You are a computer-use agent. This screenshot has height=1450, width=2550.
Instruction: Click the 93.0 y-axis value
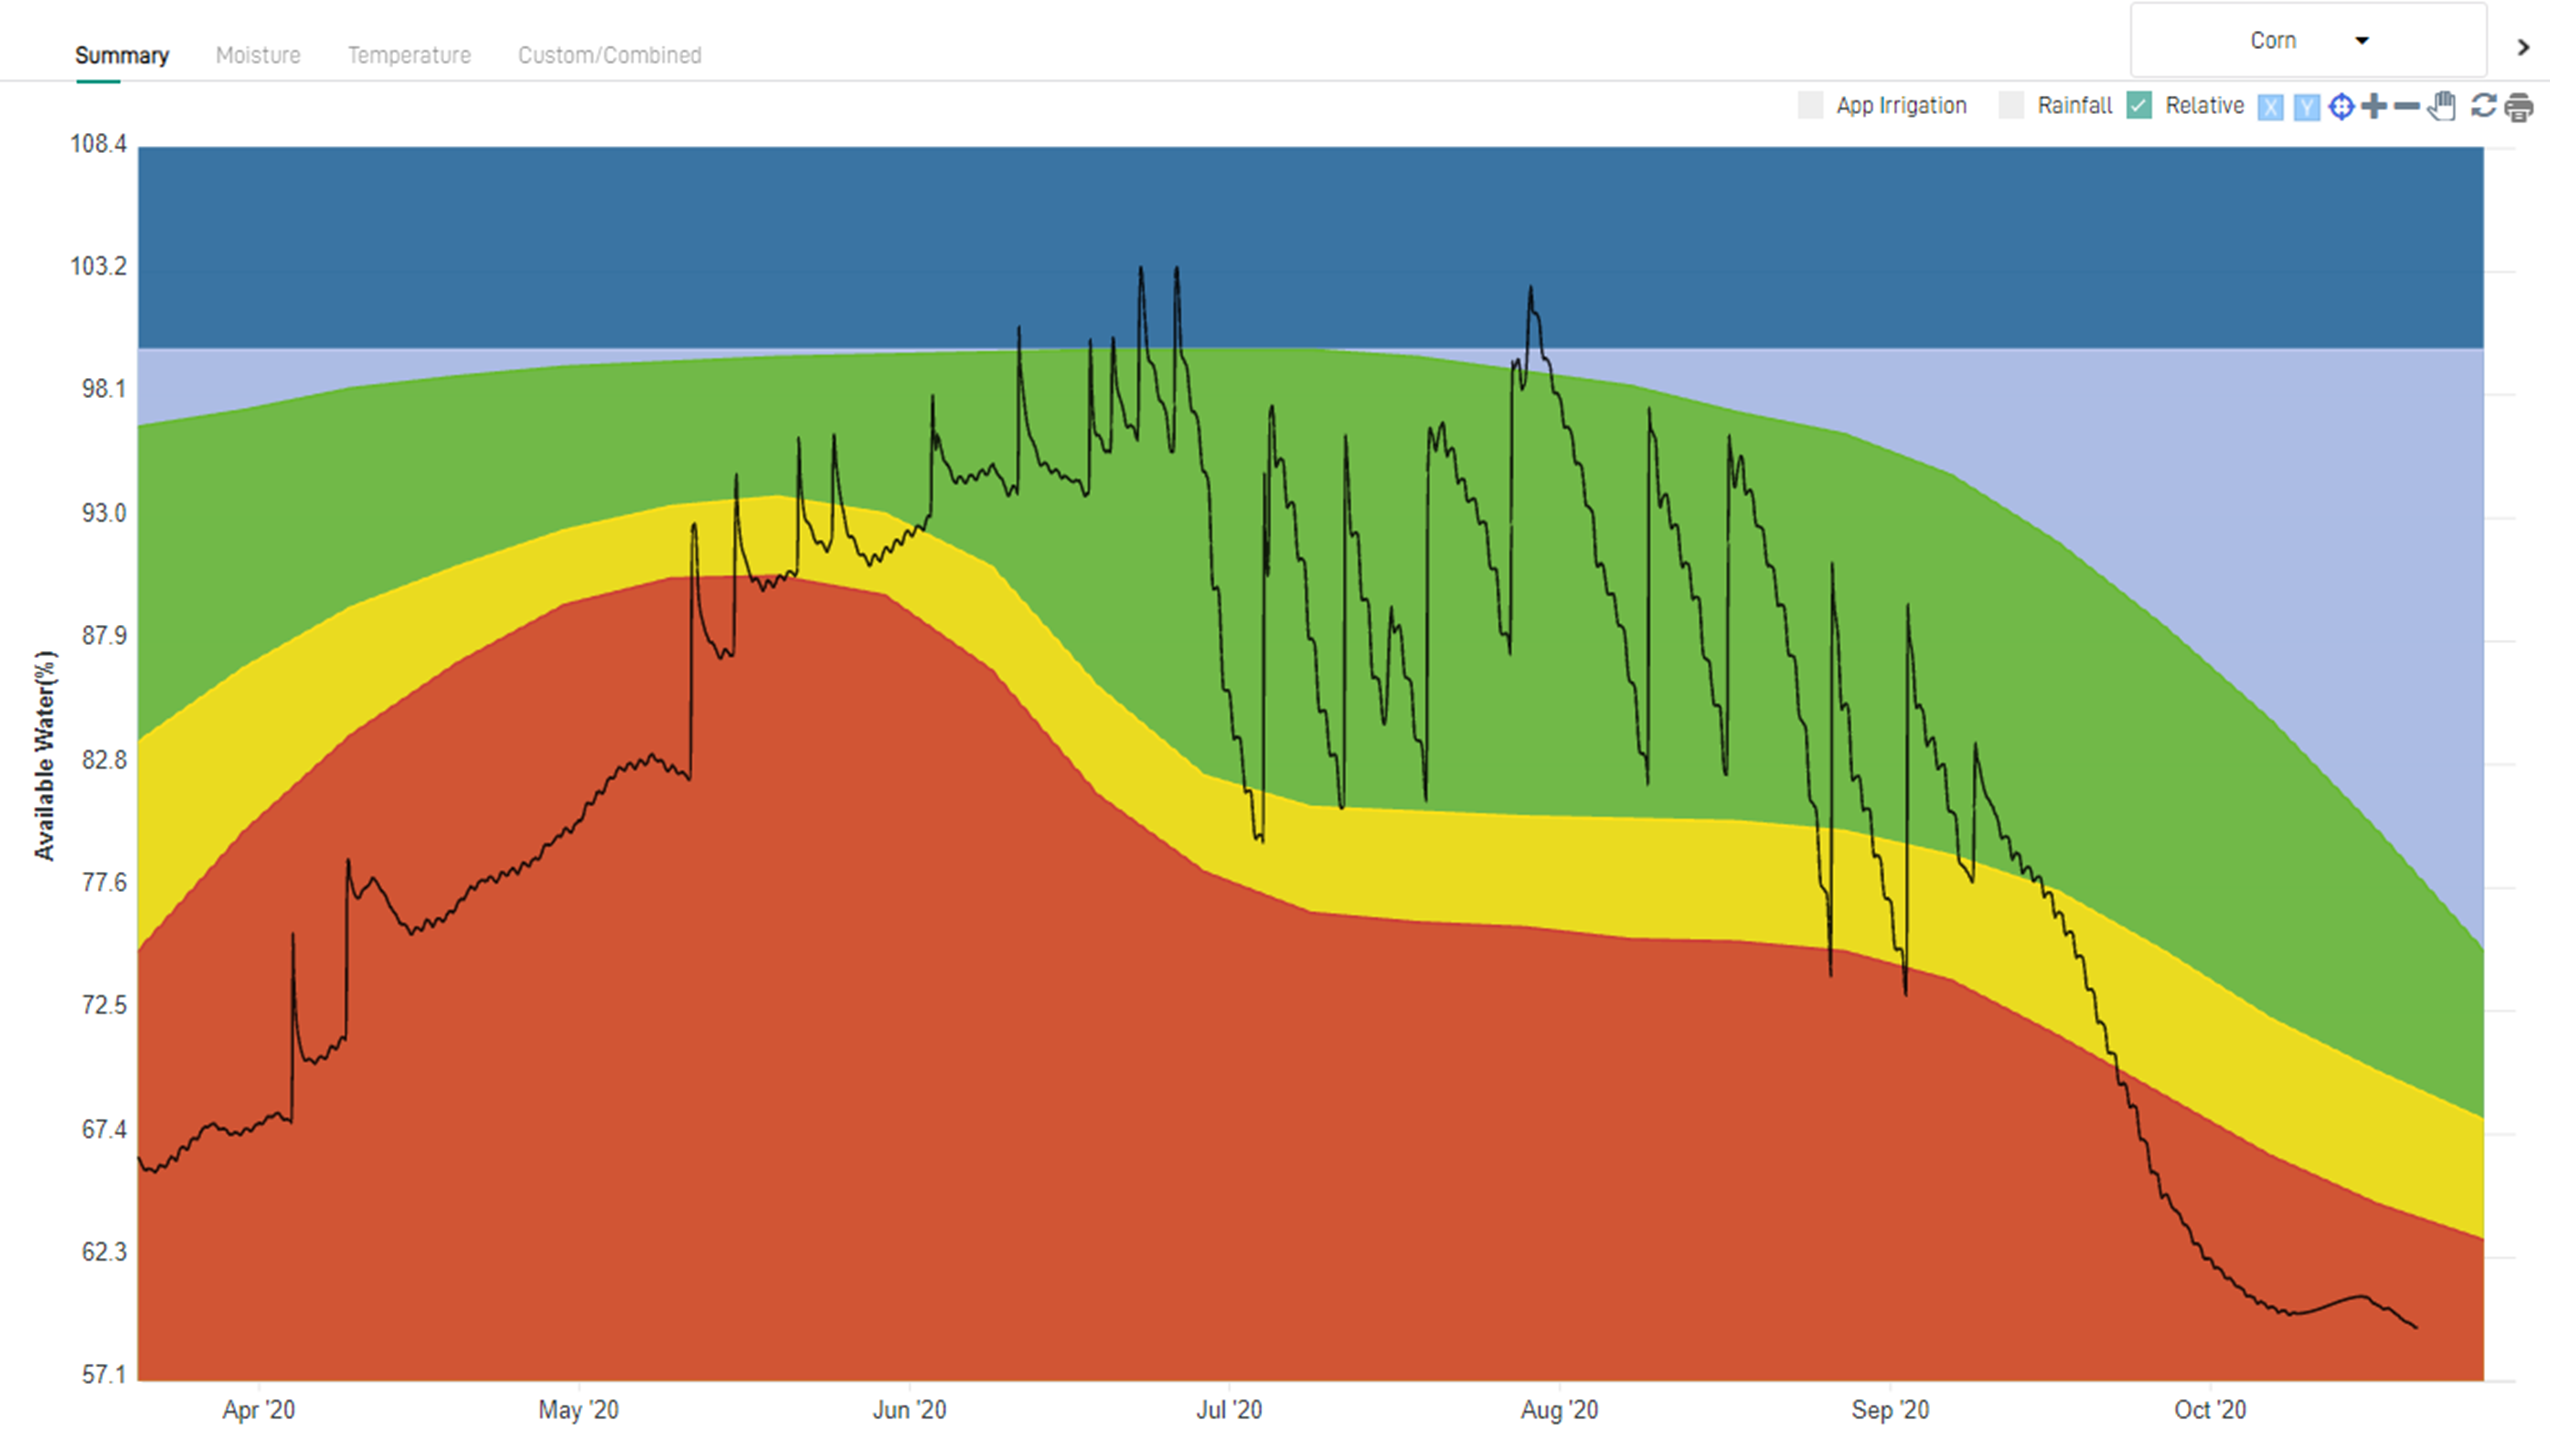point(104,513)
